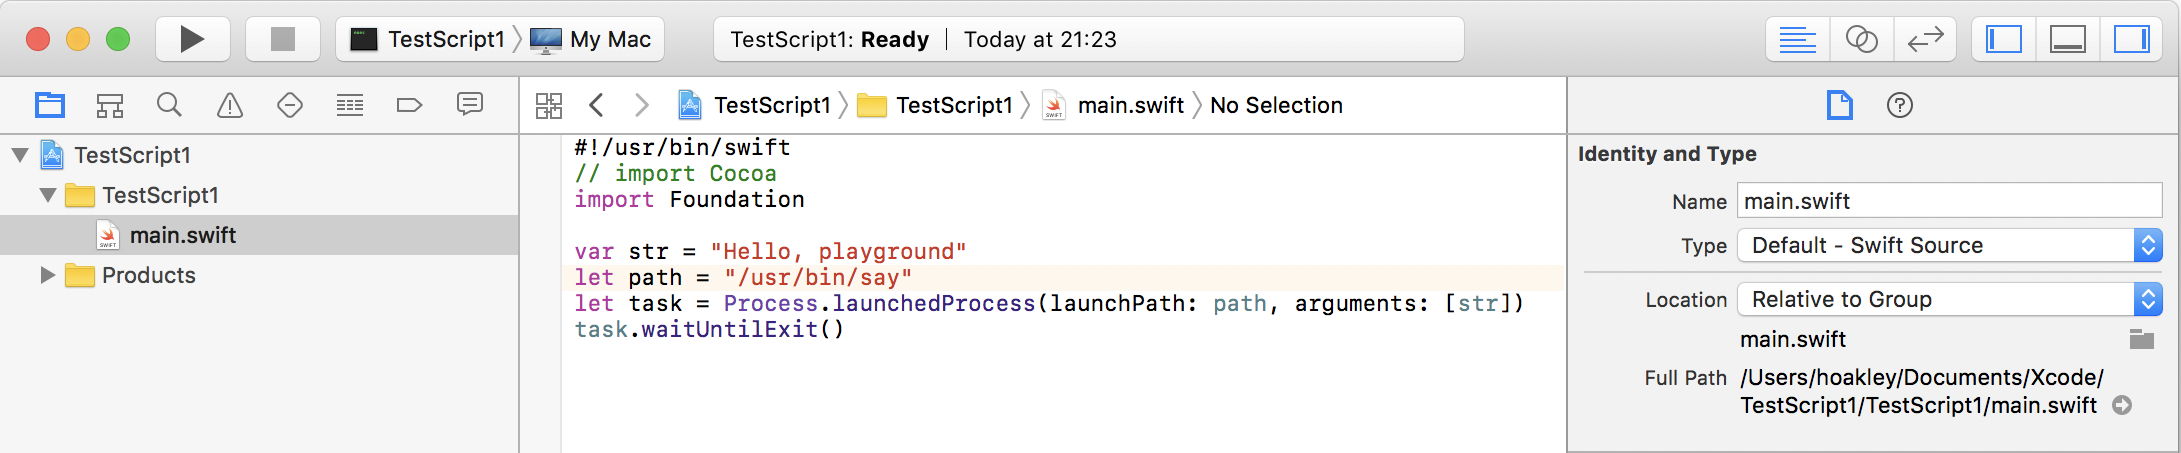Show the Version editor
Viewport: 2181px width, 453px height.
click(1924, 40)
